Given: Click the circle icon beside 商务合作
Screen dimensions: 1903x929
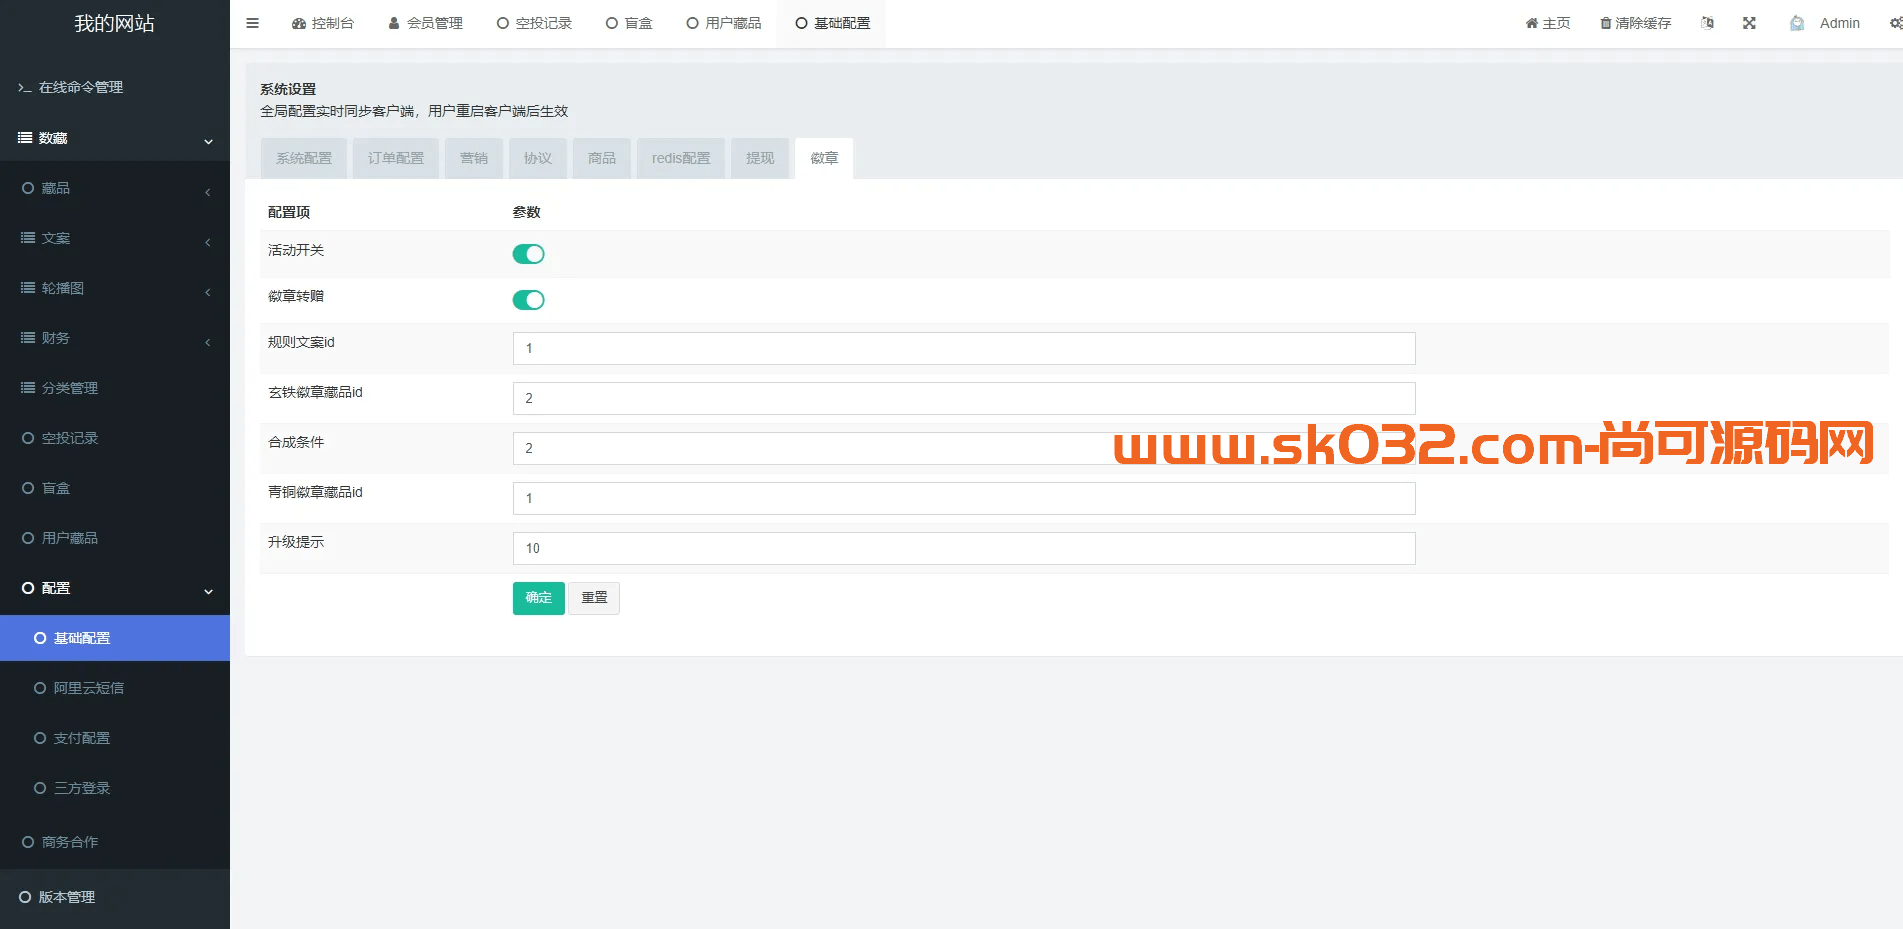Looking at the screenshot, I should (28, 842).
